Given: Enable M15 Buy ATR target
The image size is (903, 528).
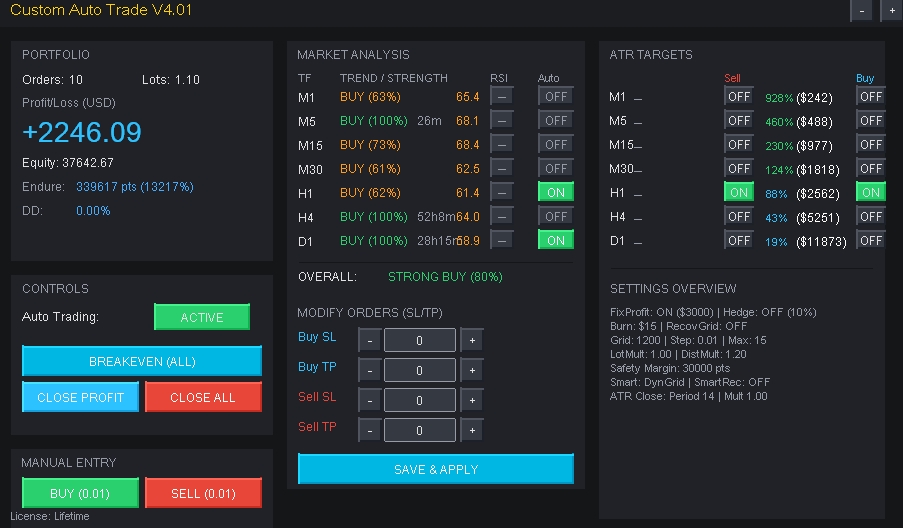Looking at the screenshot, I should tap(870, 144).
